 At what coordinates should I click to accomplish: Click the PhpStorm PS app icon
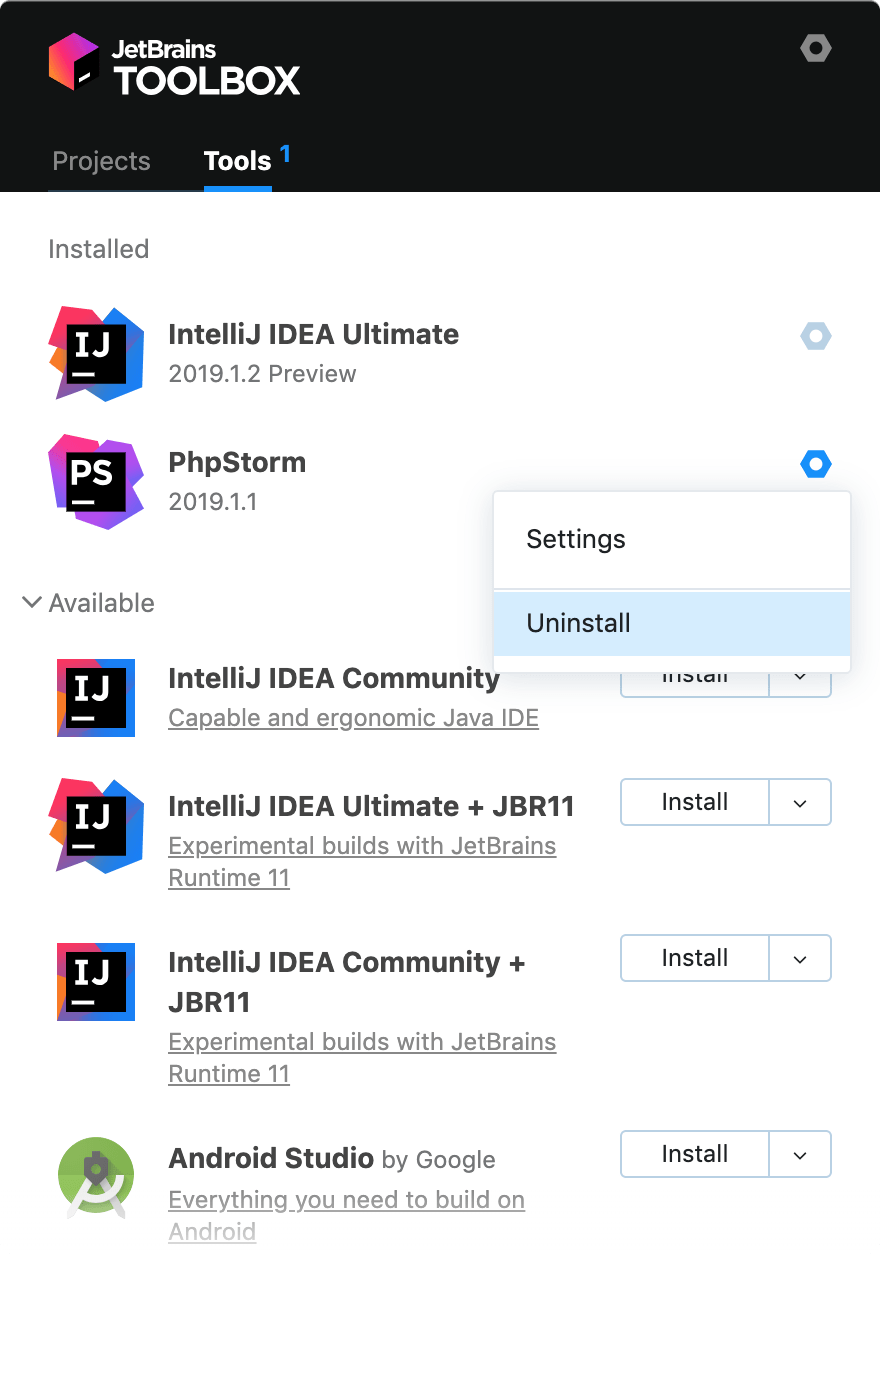coord(96,482)
